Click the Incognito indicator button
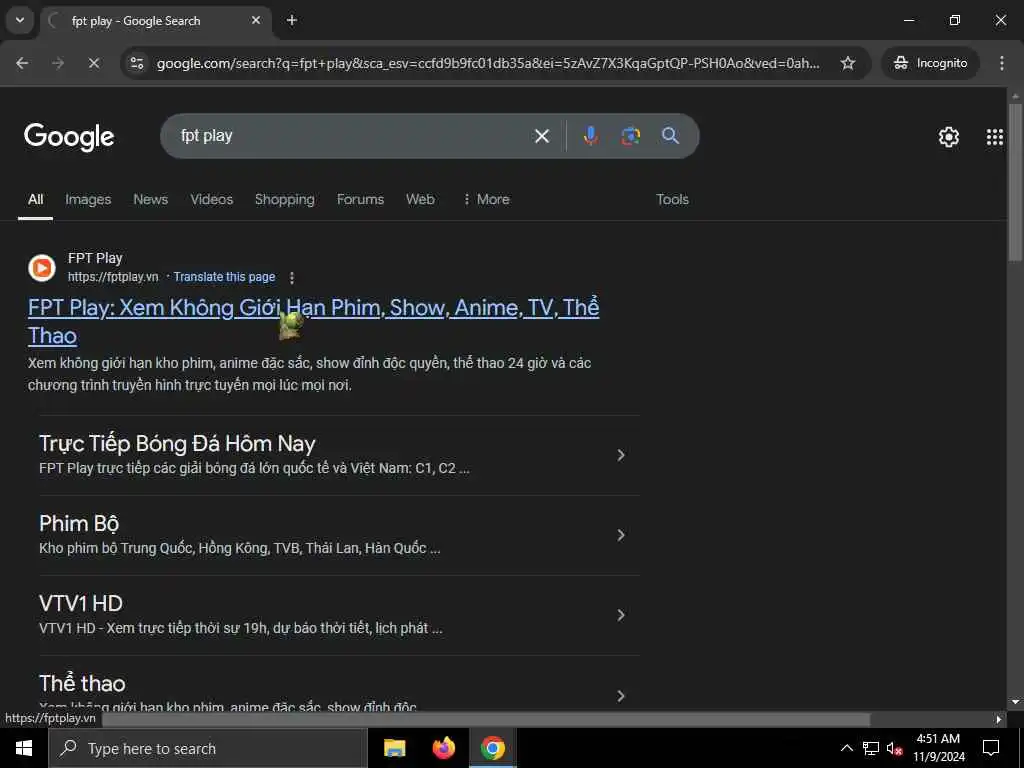 (931, 63)
